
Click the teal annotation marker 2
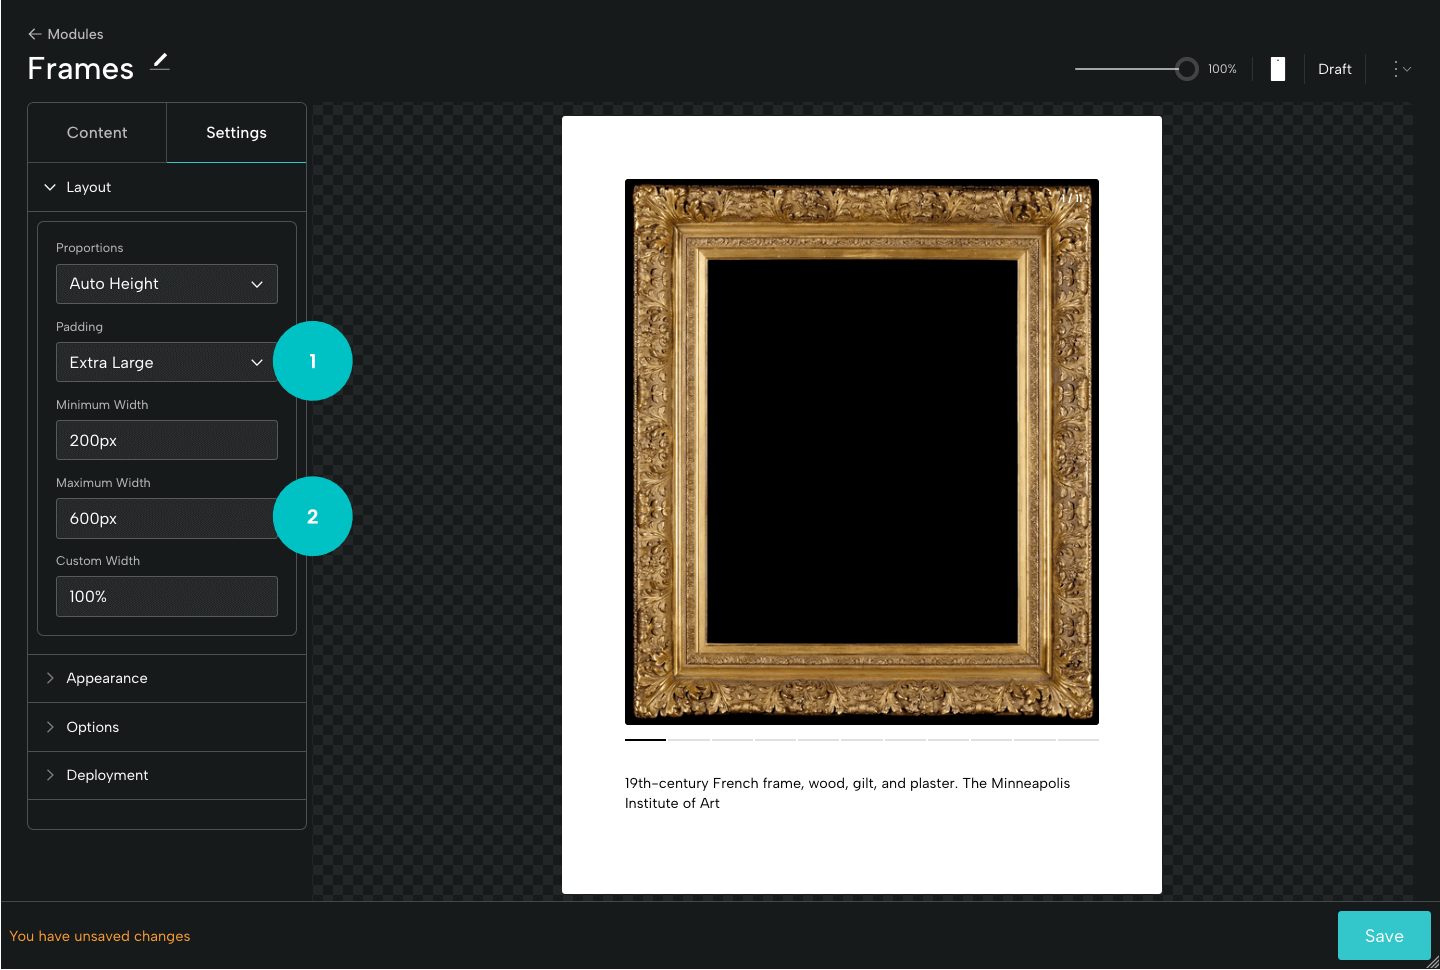click(313, 516)
